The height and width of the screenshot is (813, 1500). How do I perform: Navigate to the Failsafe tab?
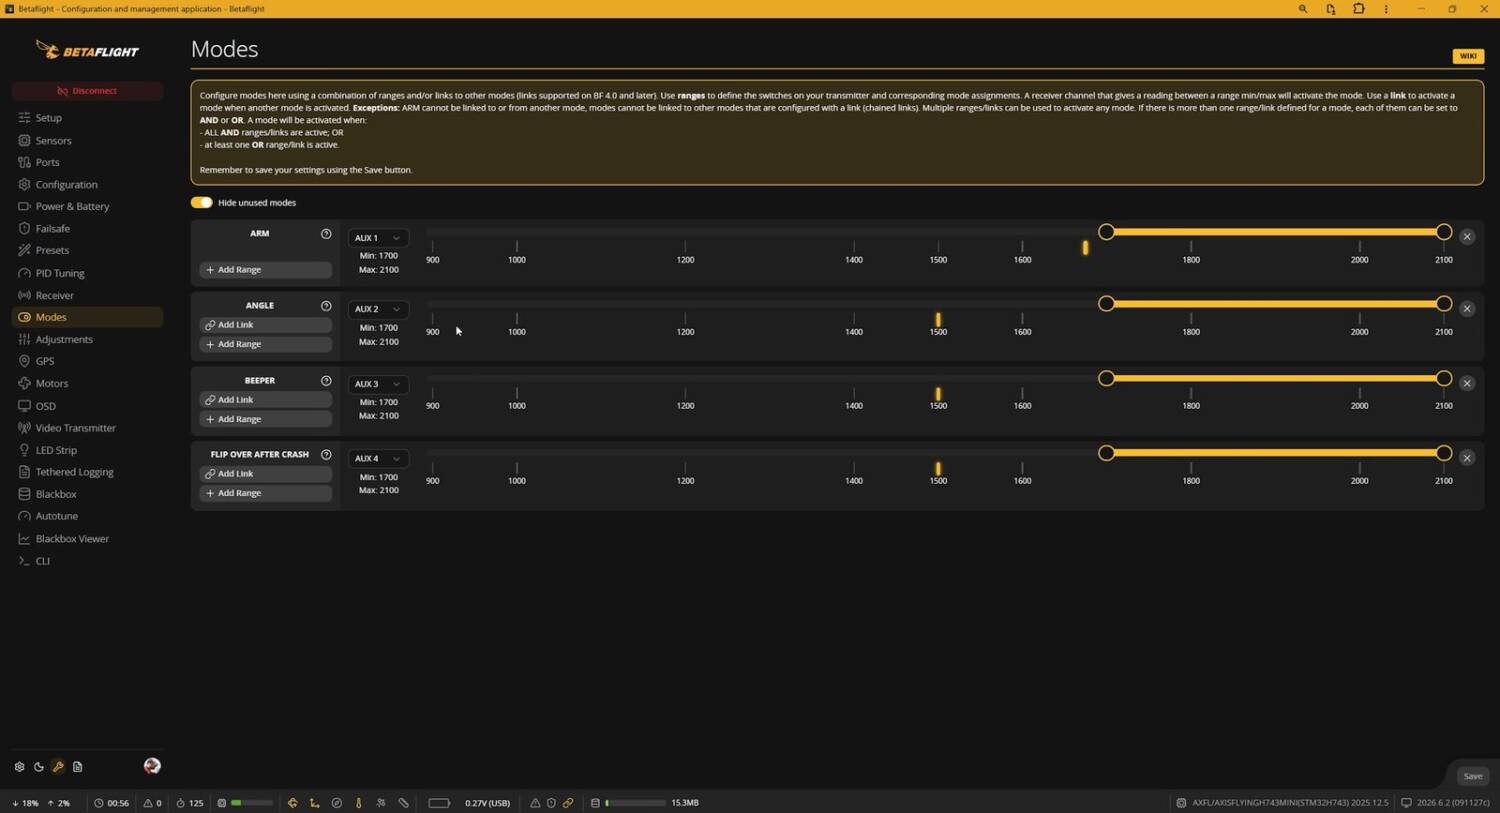click(87, 229)
